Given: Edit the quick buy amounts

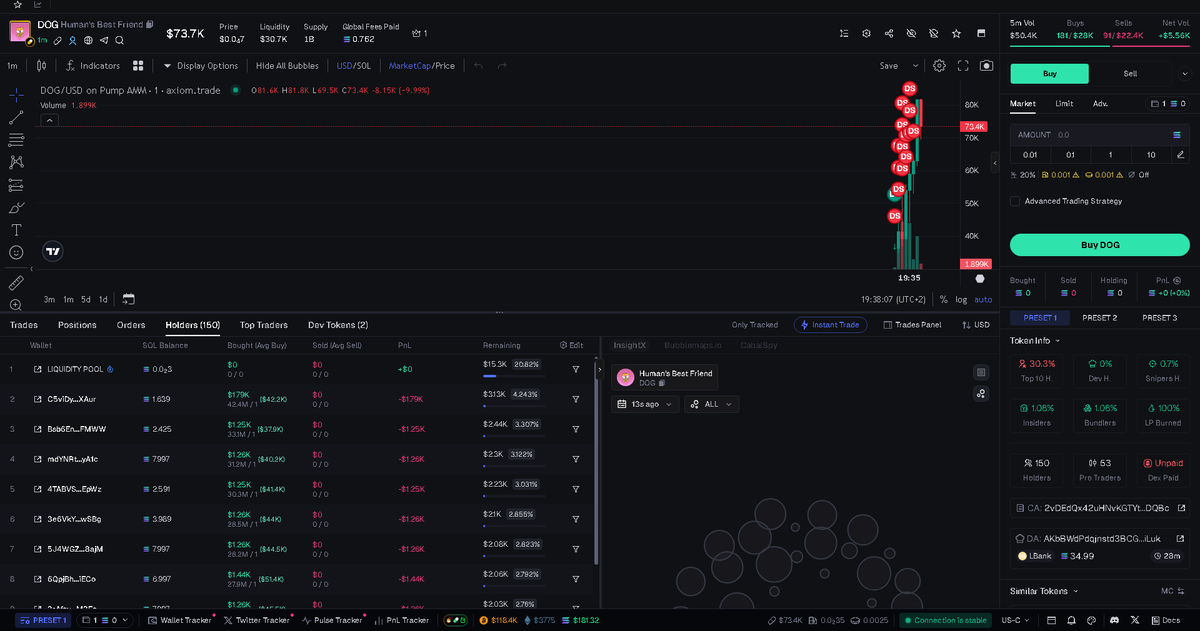Looking at the screenshot, I should [1181, 154].
